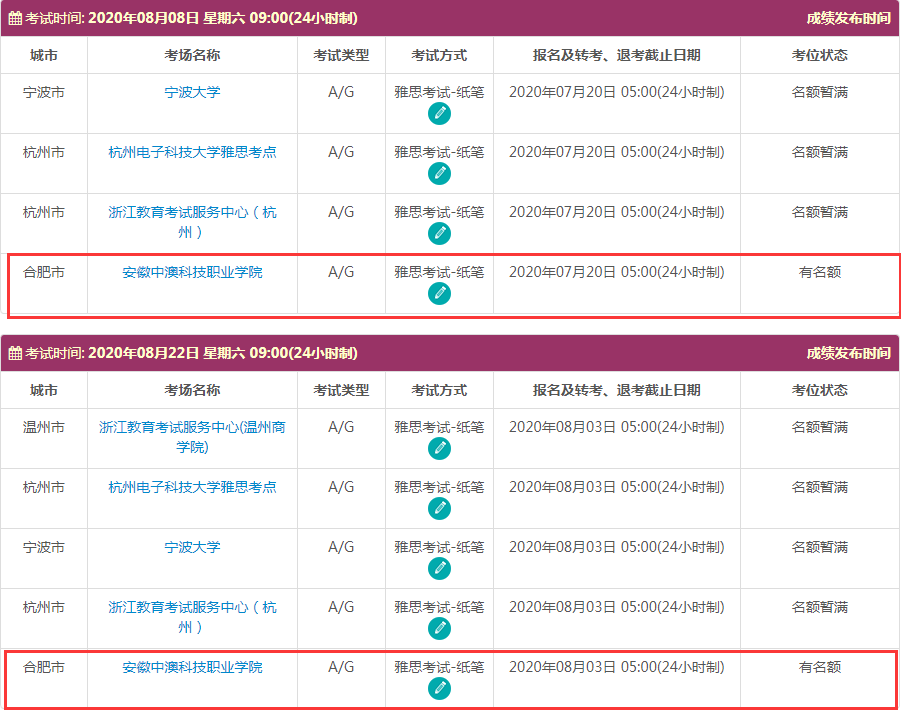Click pencil icon for 安徽中澳科技职业学院, 08月08日 exam
Screen dimensions: 901x710
[x=439, y=294]
